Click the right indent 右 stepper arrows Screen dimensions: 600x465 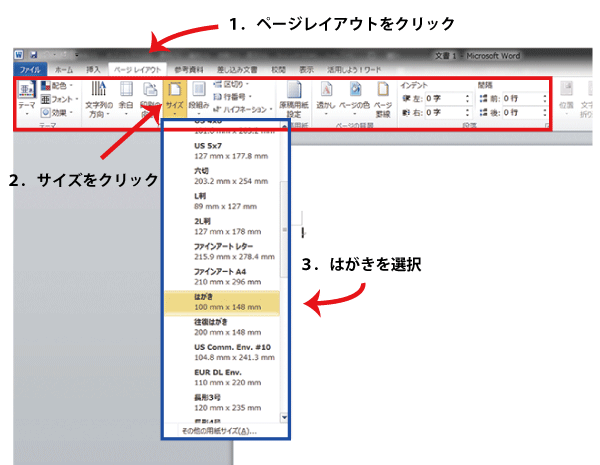coord(467,113)
